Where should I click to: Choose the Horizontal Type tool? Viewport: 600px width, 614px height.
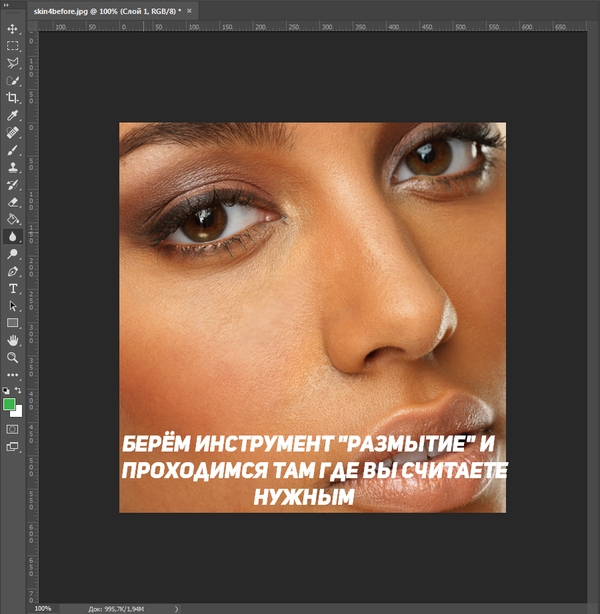click(x=13, y=288)
